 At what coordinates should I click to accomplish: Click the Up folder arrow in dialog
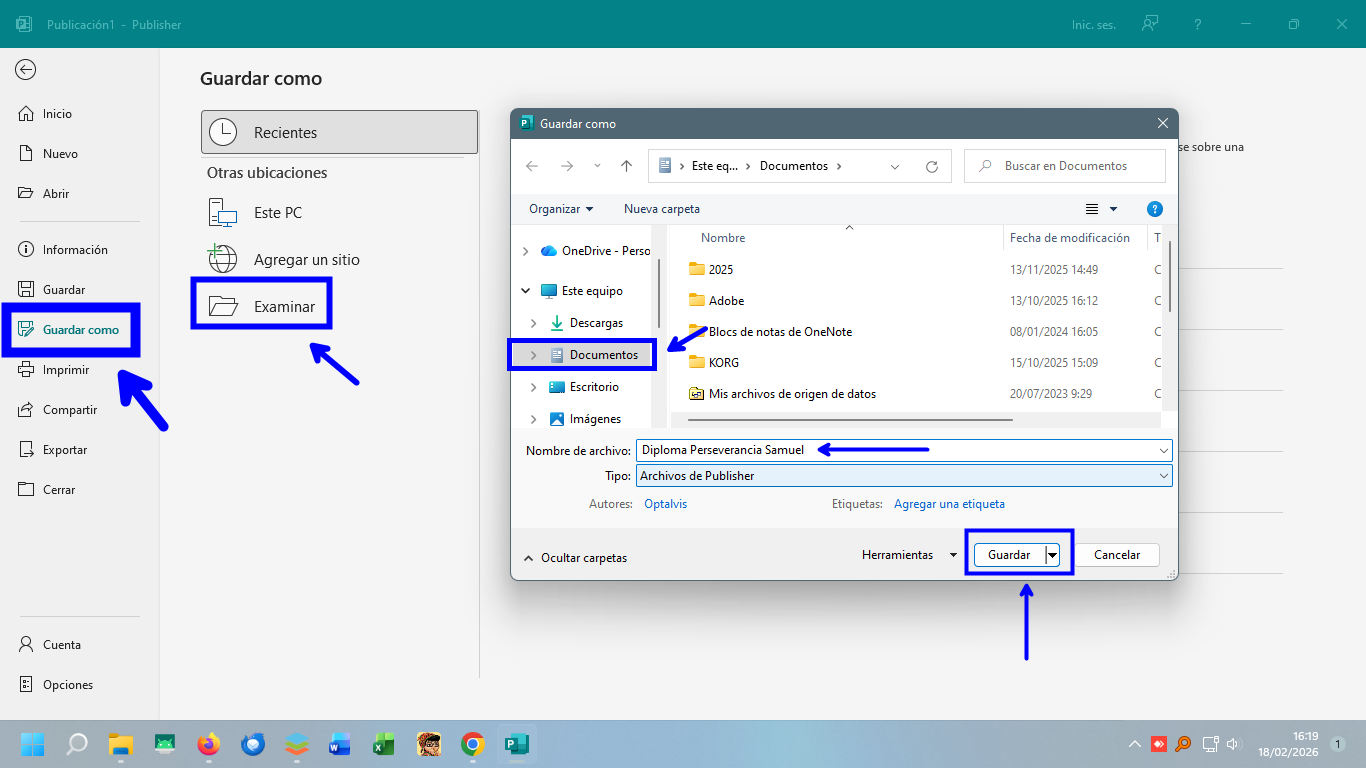coord(626,166)
